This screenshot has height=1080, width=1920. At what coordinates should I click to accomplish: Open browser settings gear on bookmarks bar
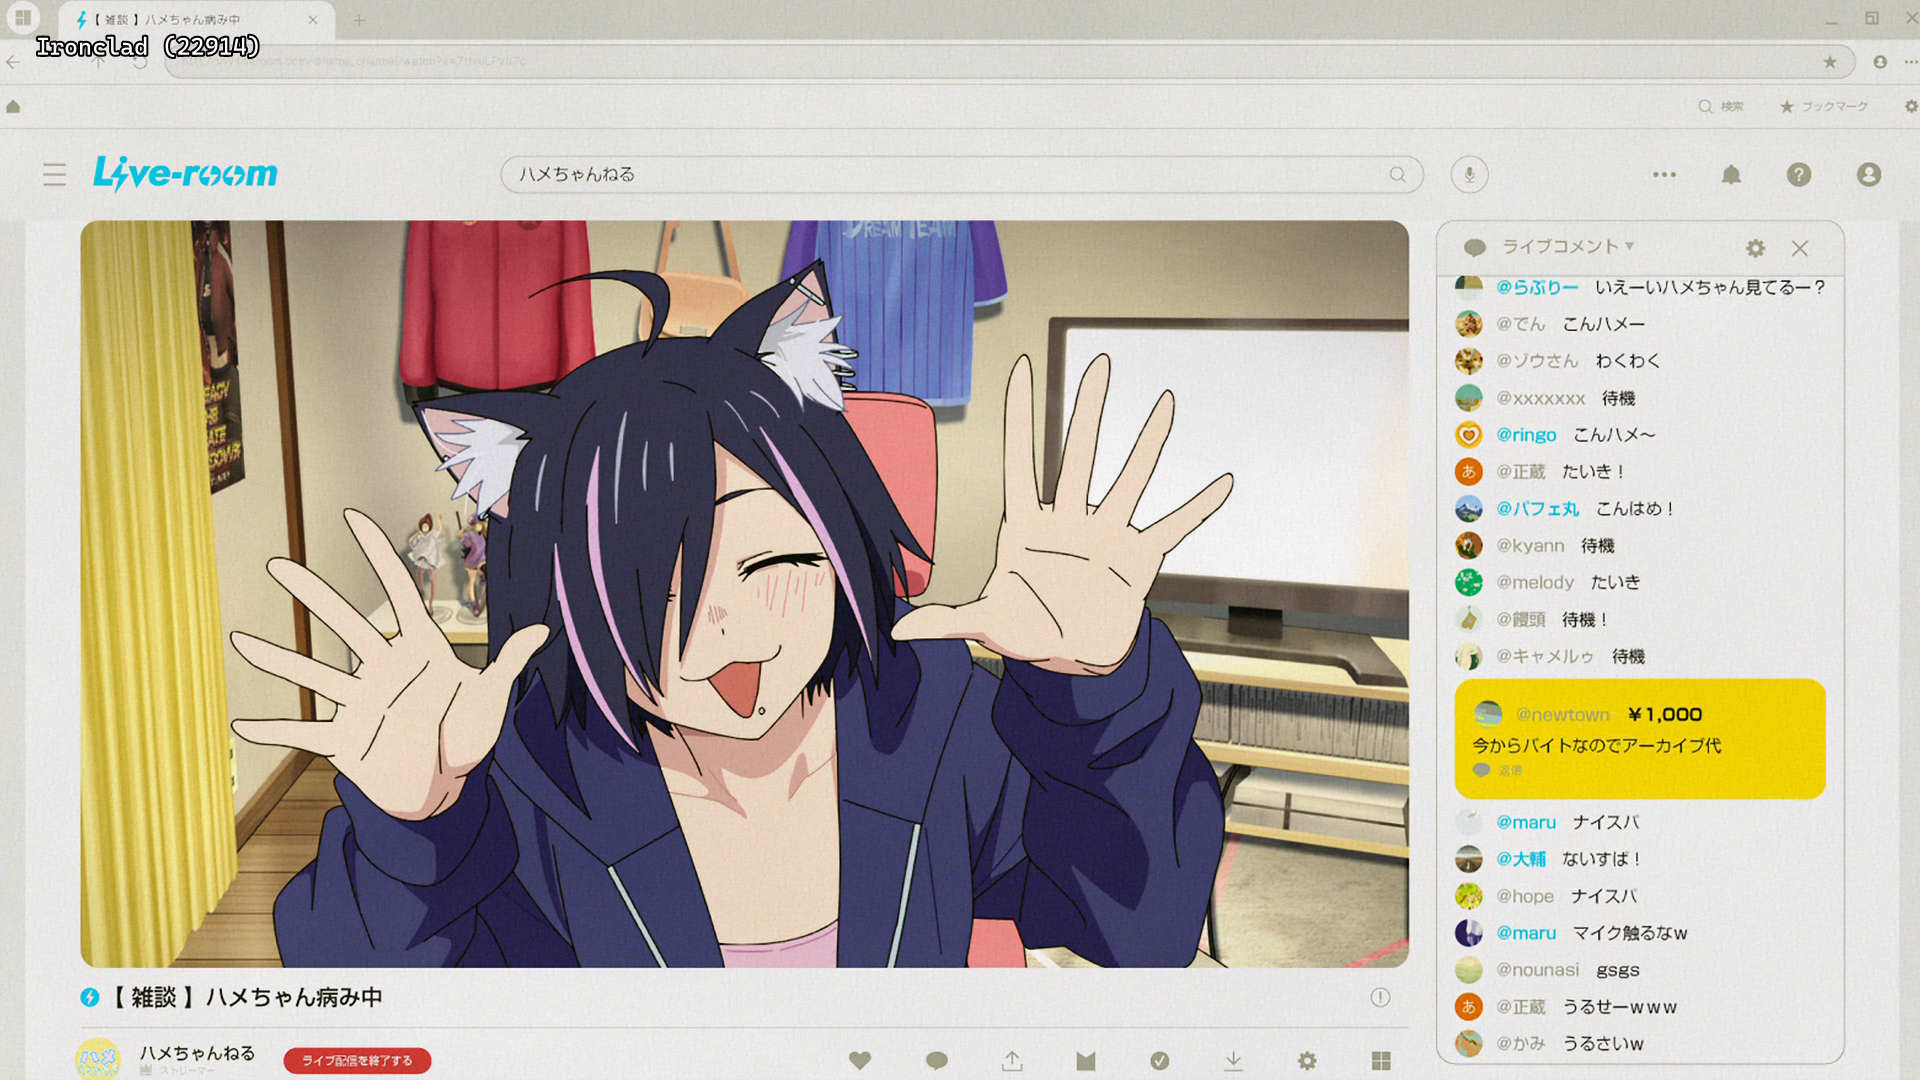[1911, 106]
